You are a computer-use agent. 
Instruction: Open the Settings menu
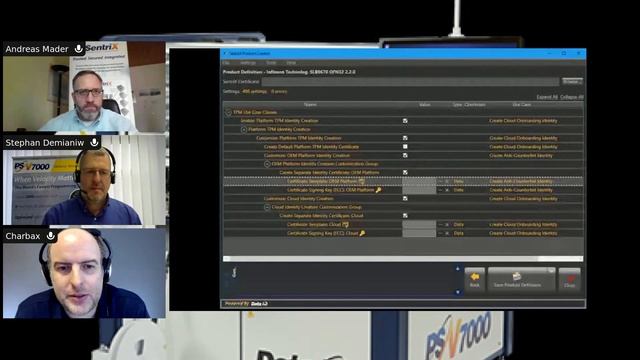pyautogui.click(x=248, y=63)
